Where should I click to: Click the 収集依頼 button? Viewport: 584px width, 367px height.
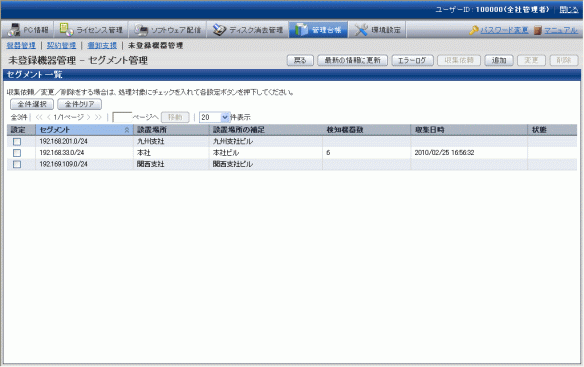pos(459,60)
